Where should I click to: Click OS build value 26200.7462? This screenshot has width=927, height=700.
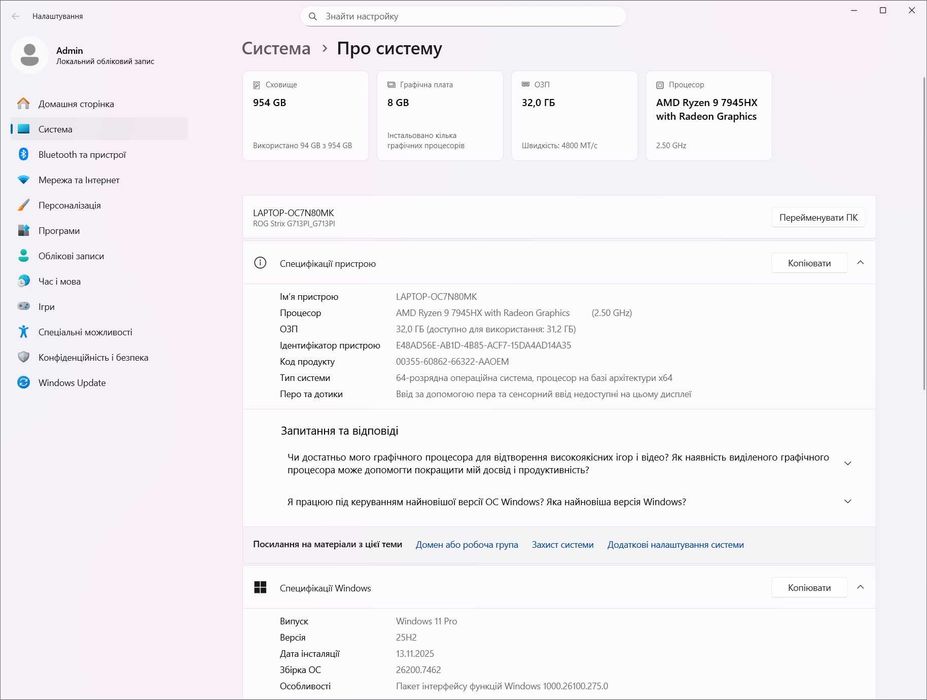click(418, 670)
